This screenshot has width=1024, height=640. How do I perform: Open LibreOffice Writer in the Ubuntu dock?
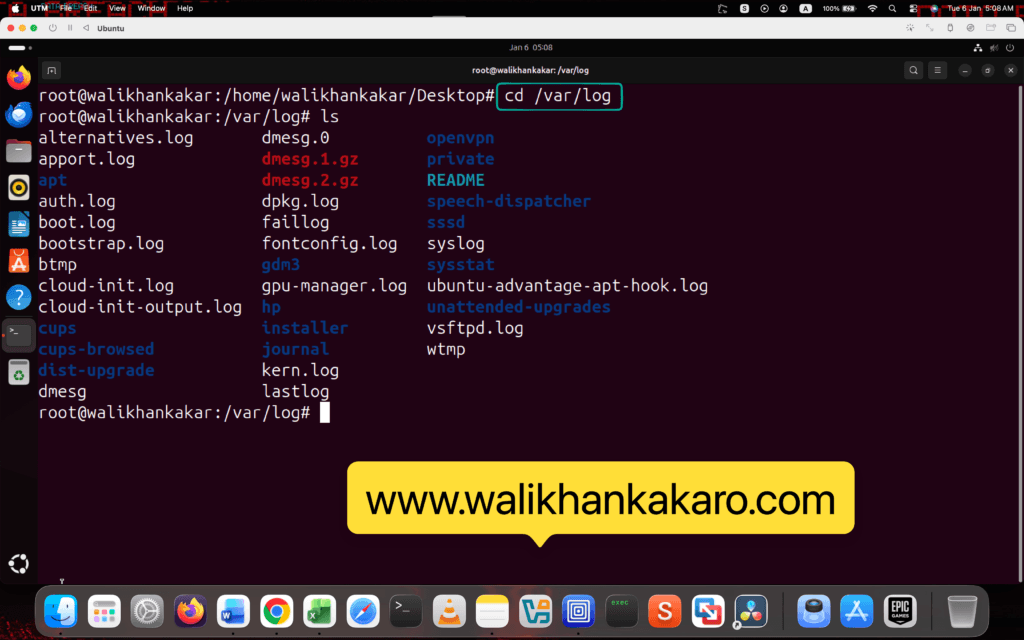tap(18, 224)
